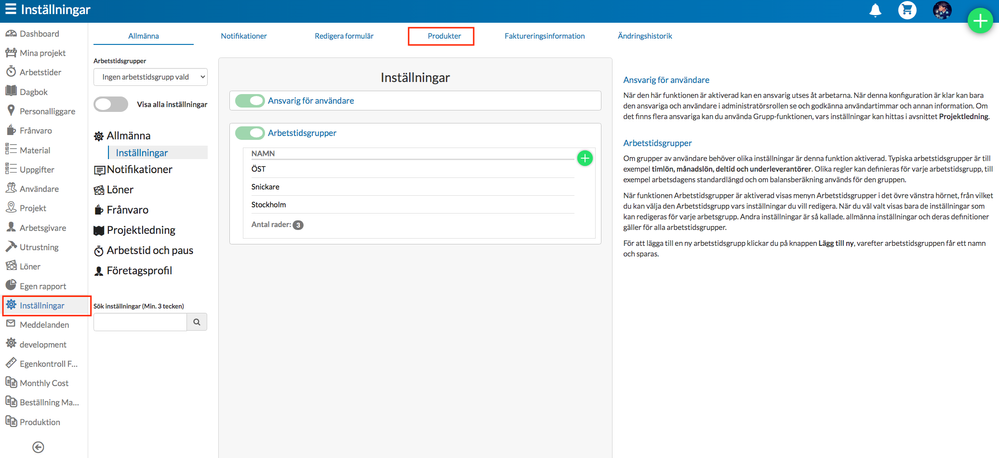Open Personalliggare in sidebar

pyautogui.click(x=47, y=111)
